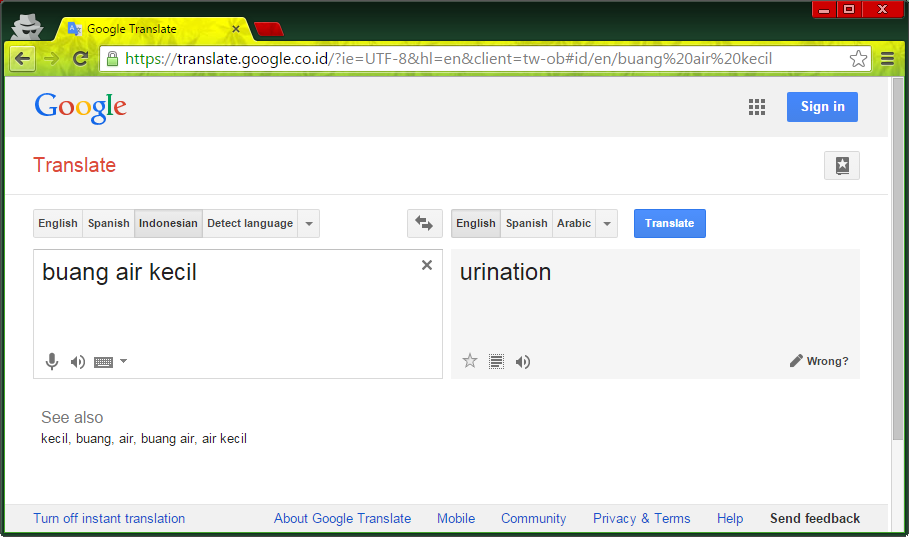Select Indonesian as source language
The width and height of the screenshot is (909, 537).
[168, 223]
